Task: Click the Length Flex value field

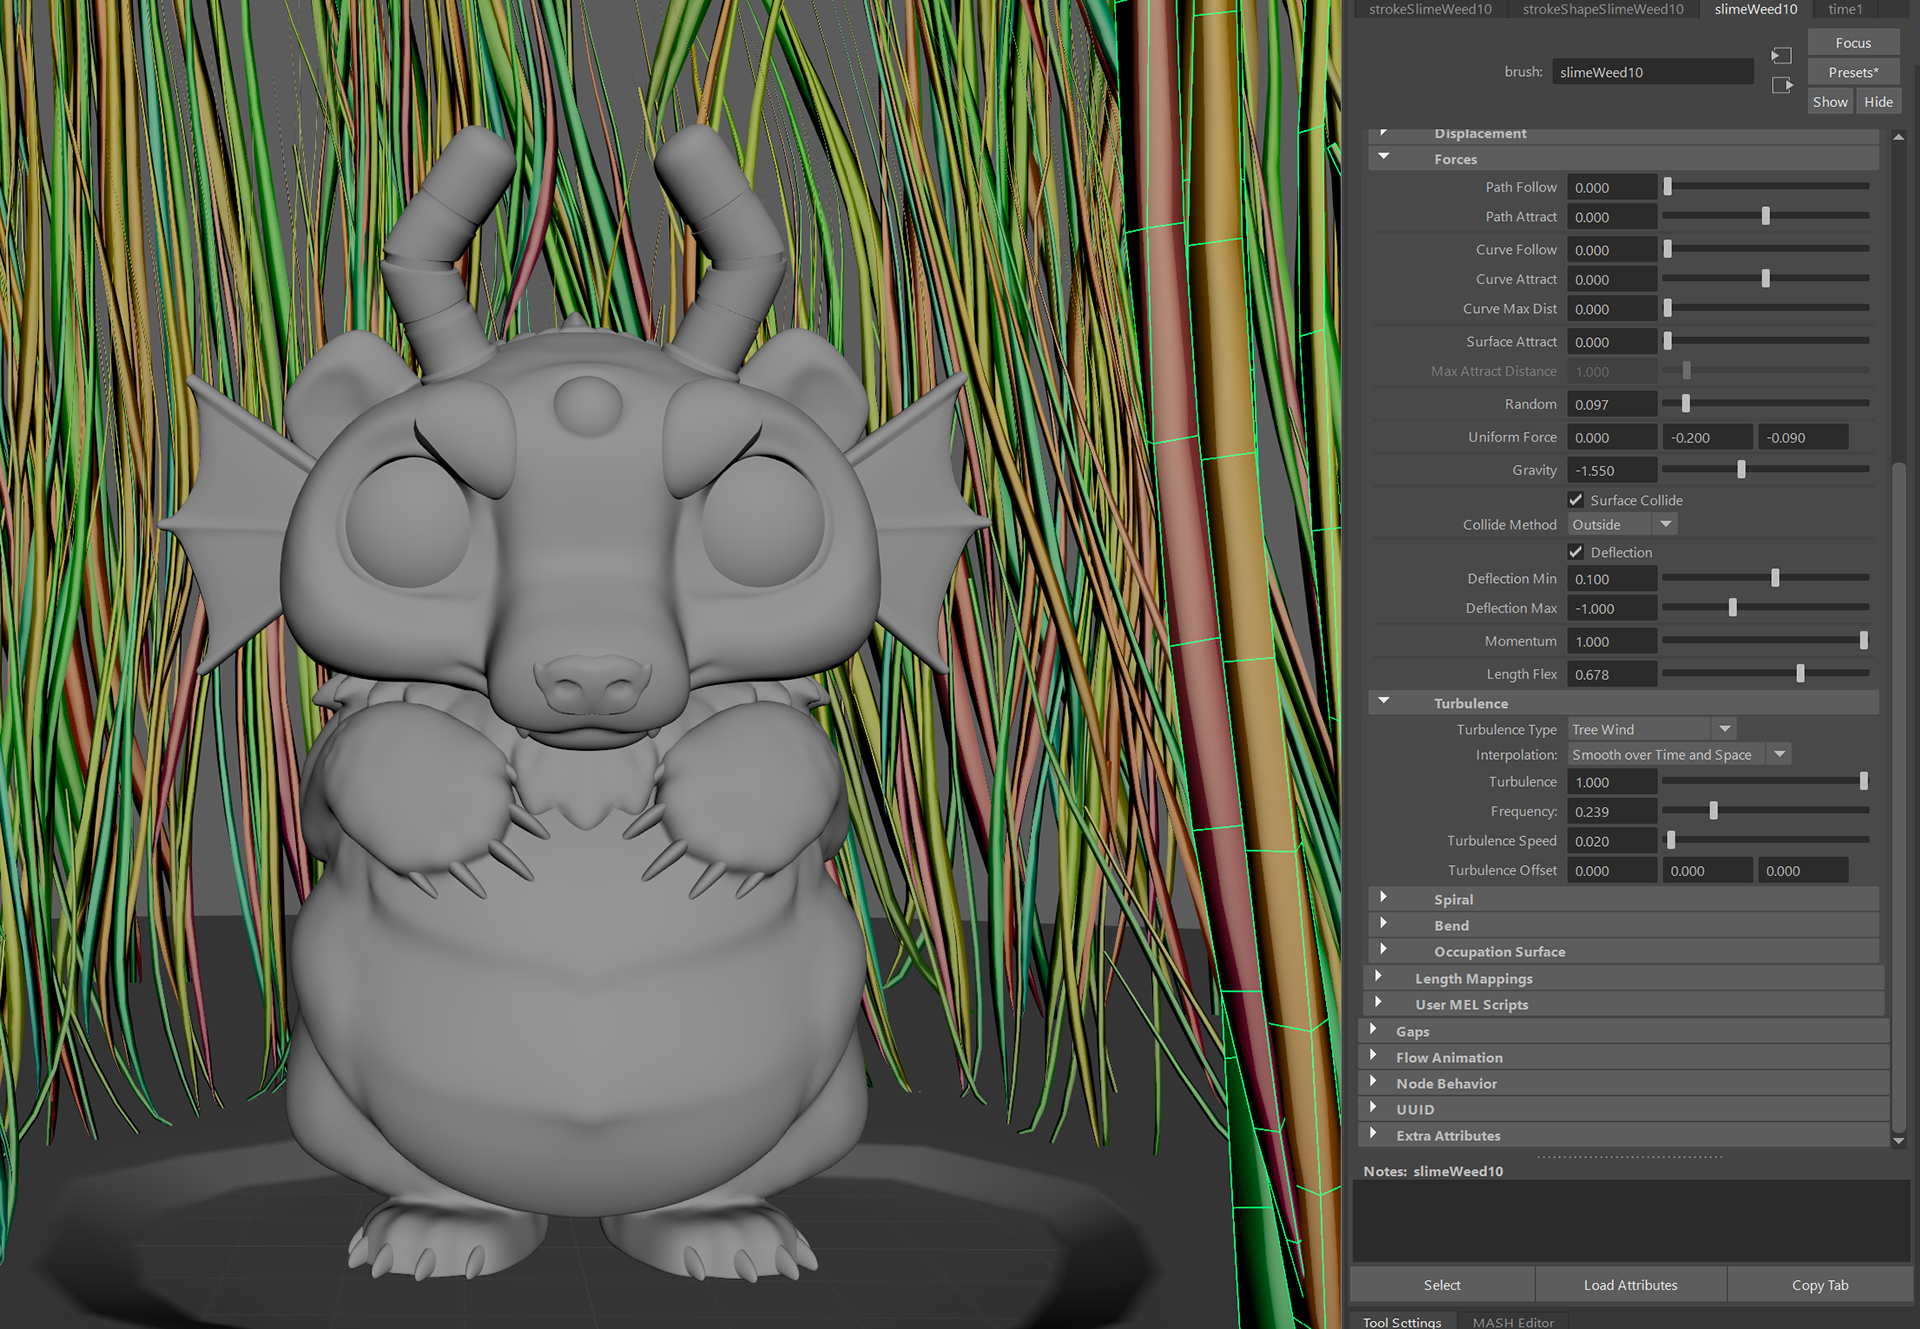Action: 1612,674
